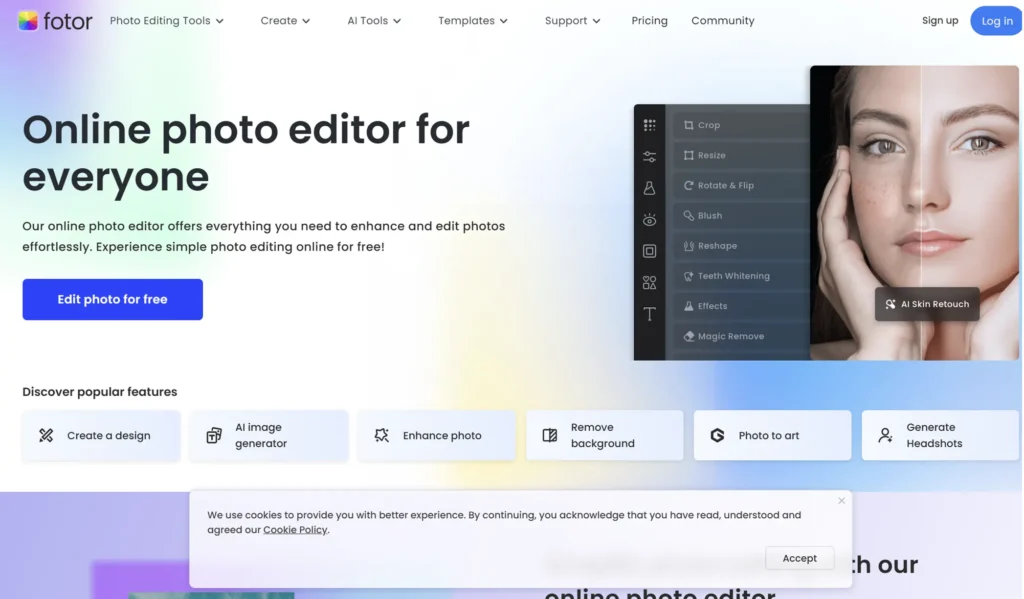Viewport: 1024px width, 599px height.
Task: Click the Edit photo for free button
Action: 112,299
